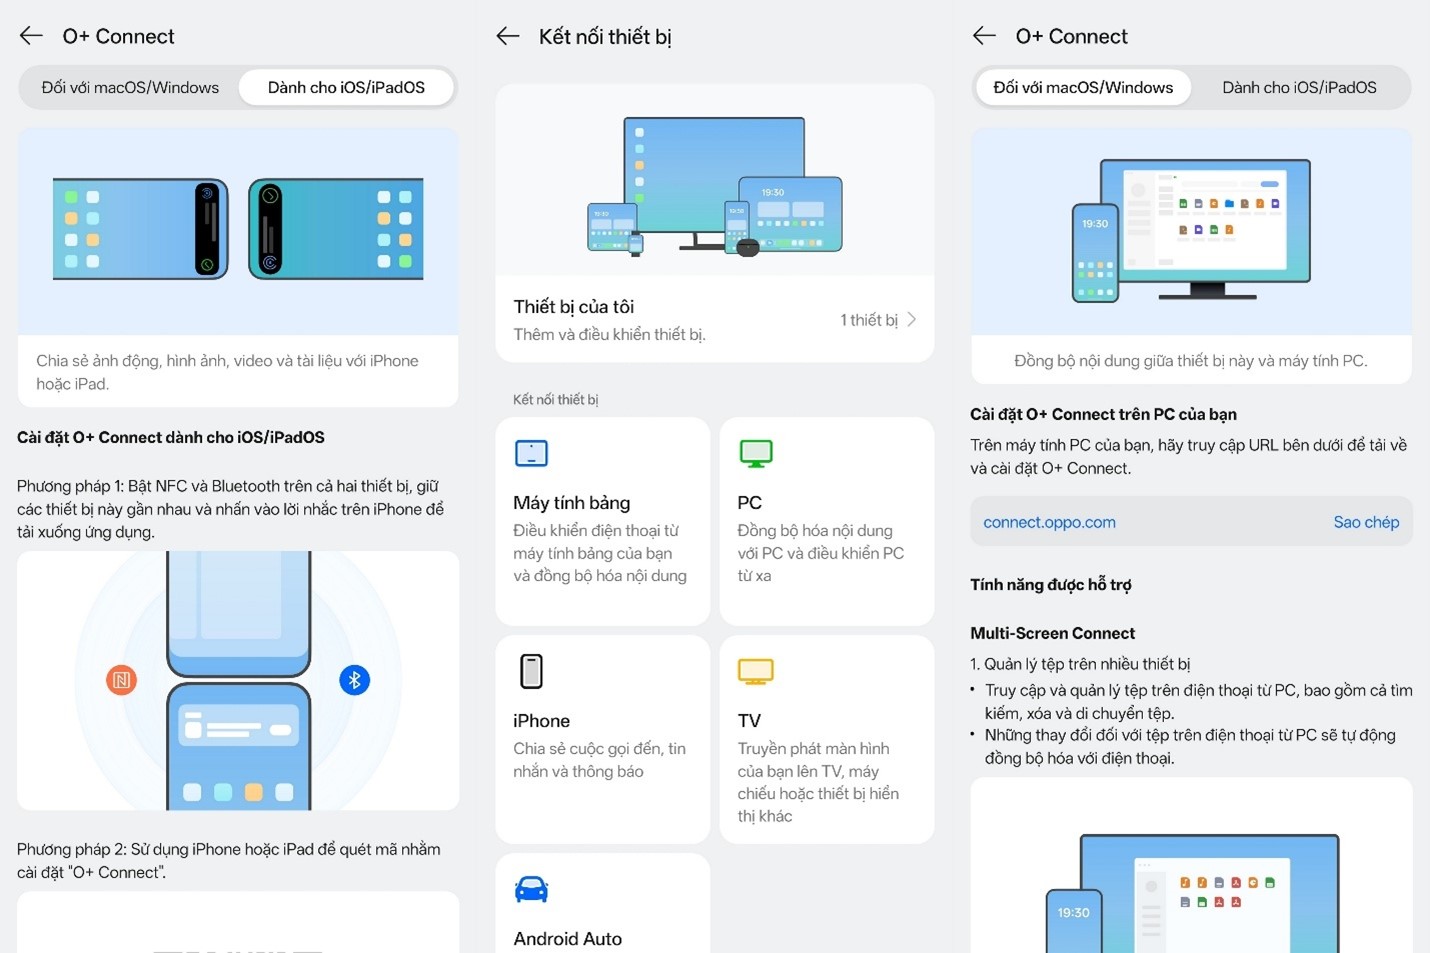The height and width of the screenshot is (953, 1430).
Task: Select the highlighted 'Đối với macOS/Windows' tab
Action: 1082,88
